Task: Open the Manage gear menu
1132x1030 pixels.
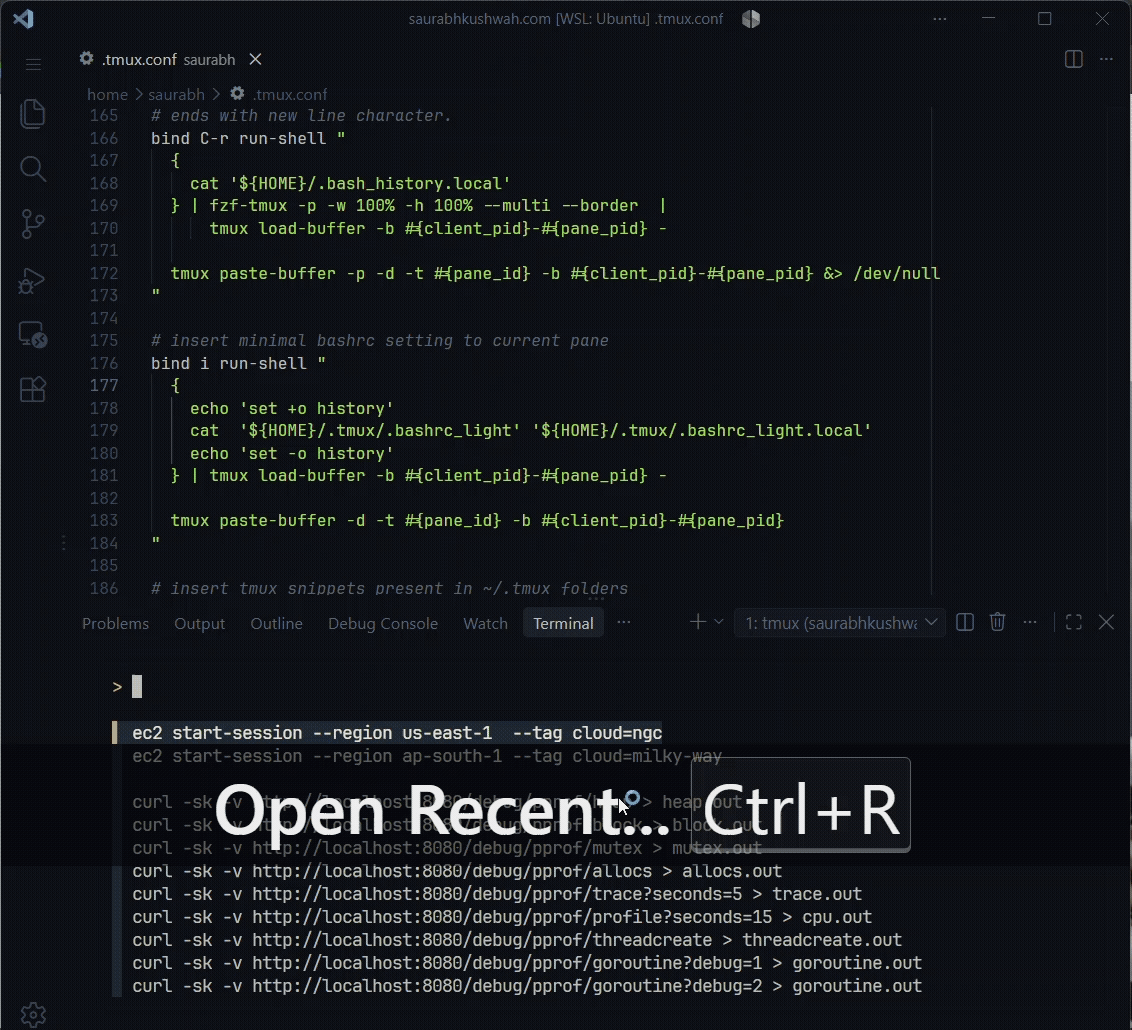Action: point(33,1014)
